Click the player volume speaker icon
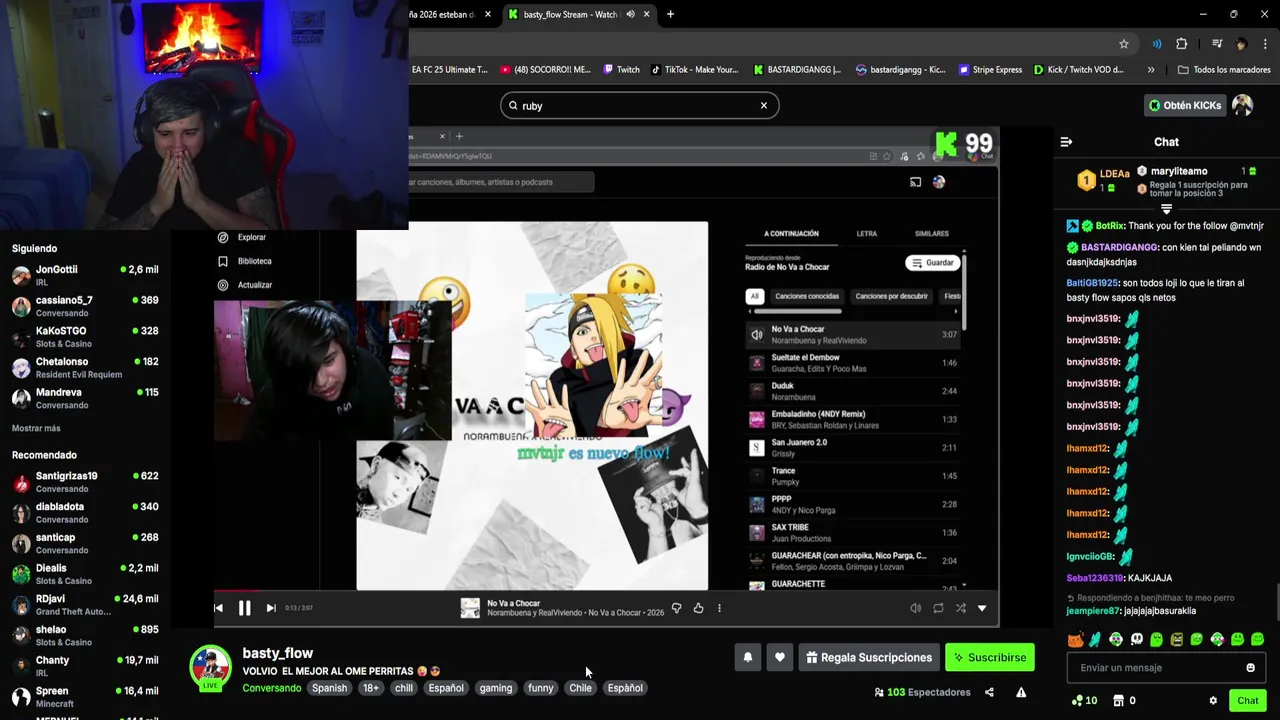The image size is (1280, 720). click(915, 608)
